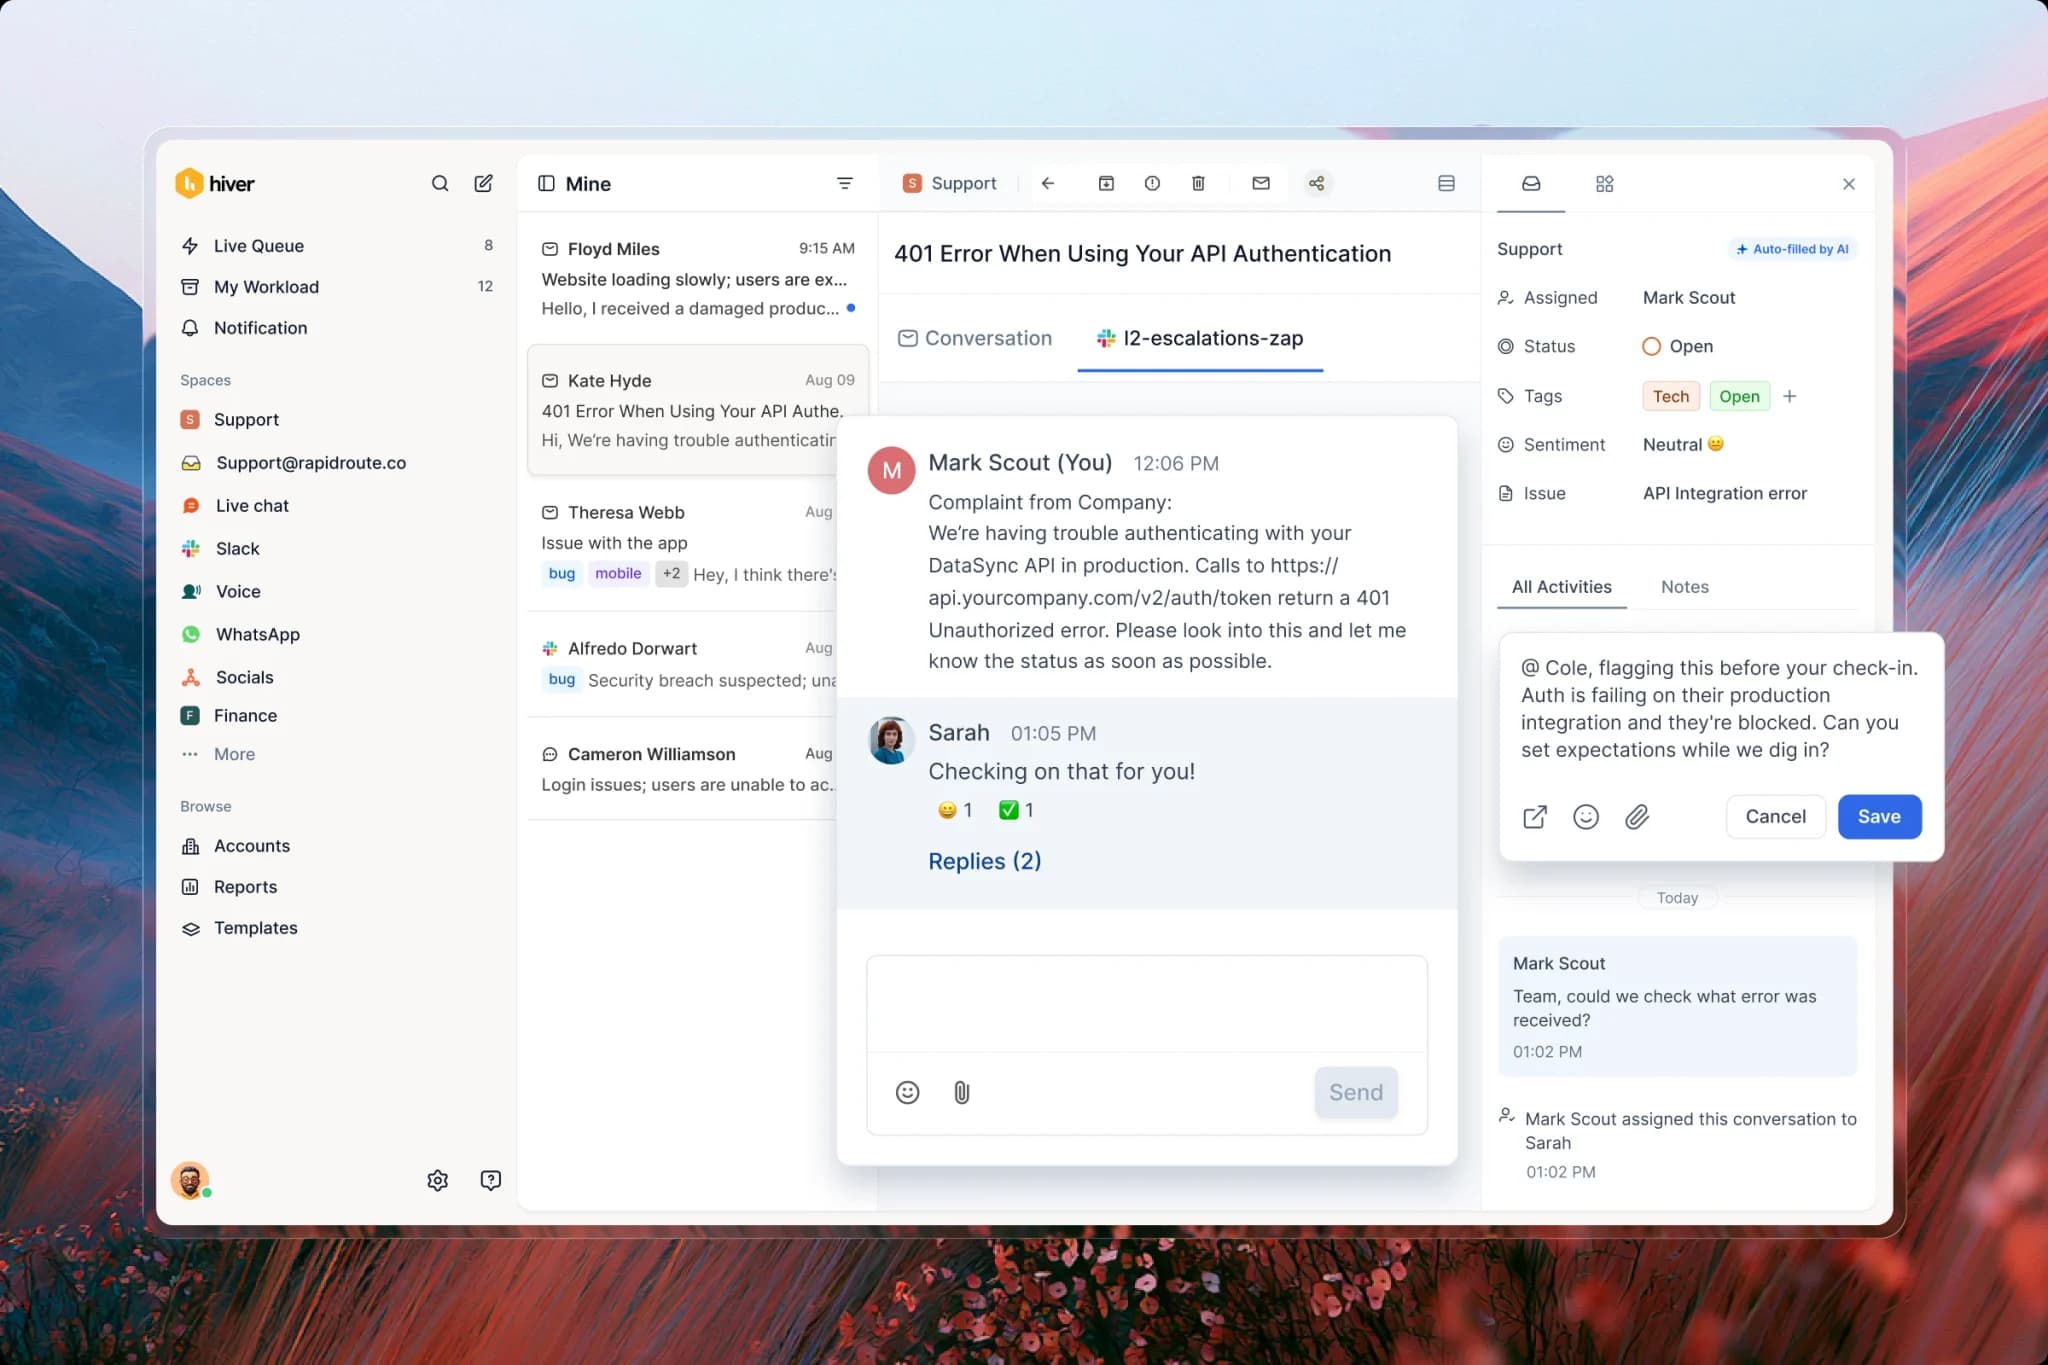The image size is (2048, 1365).
Task: Cancel the note
Action: [x=1775, y=816]
